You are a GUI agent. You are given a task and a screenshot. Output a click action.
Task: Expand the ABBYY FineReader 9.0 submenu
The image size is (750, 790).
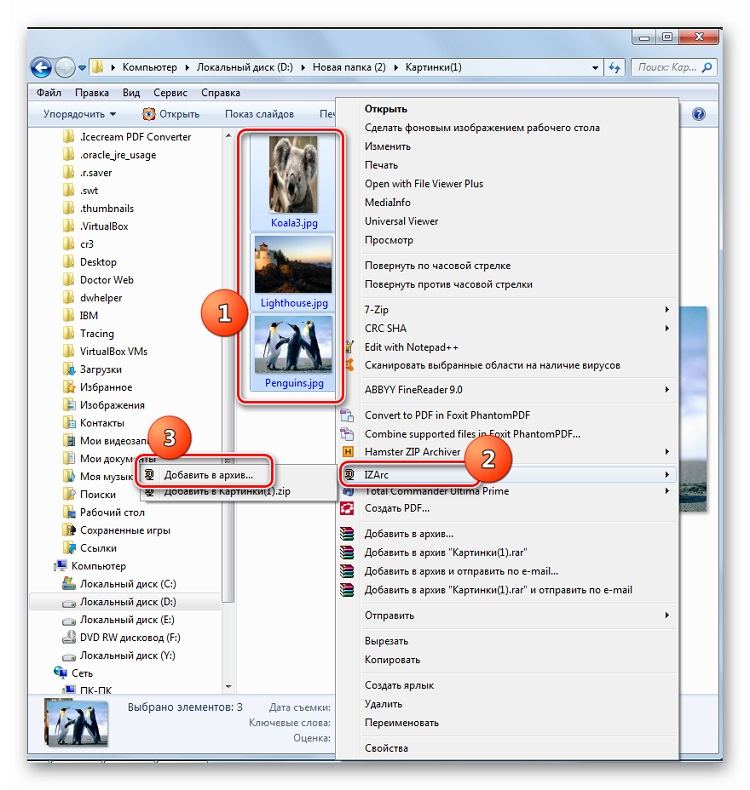[x=666, y=389]
